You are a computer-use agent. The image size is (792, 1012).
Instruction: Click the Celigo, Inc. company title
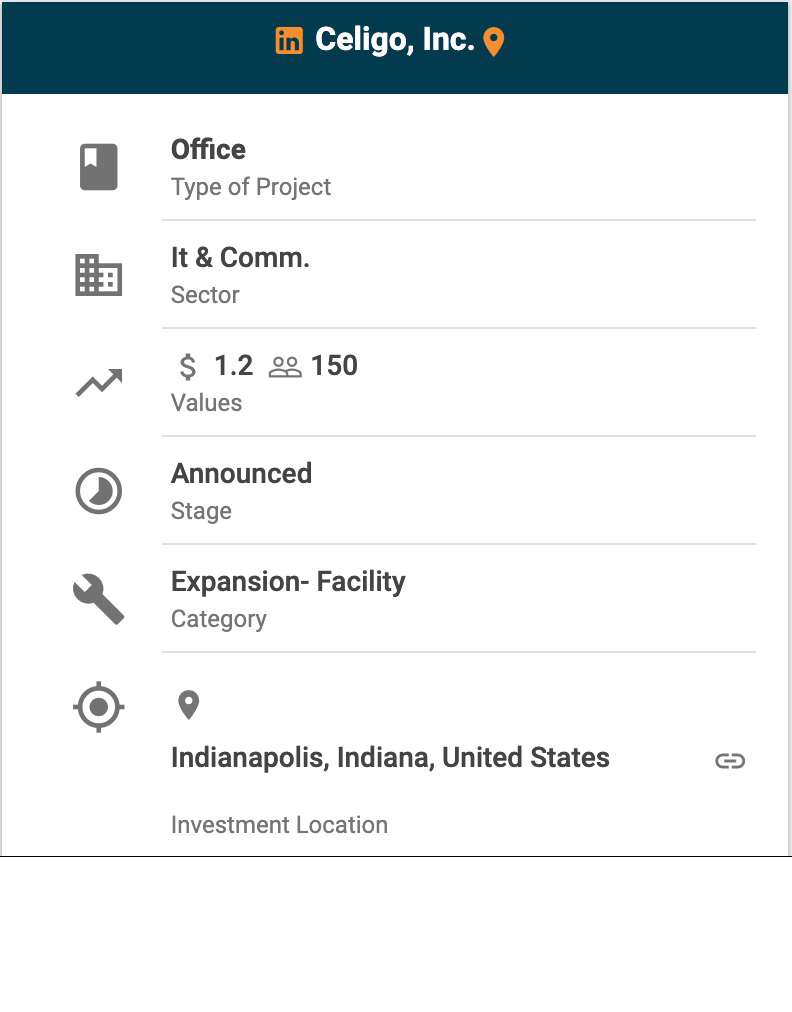[394, 40]
